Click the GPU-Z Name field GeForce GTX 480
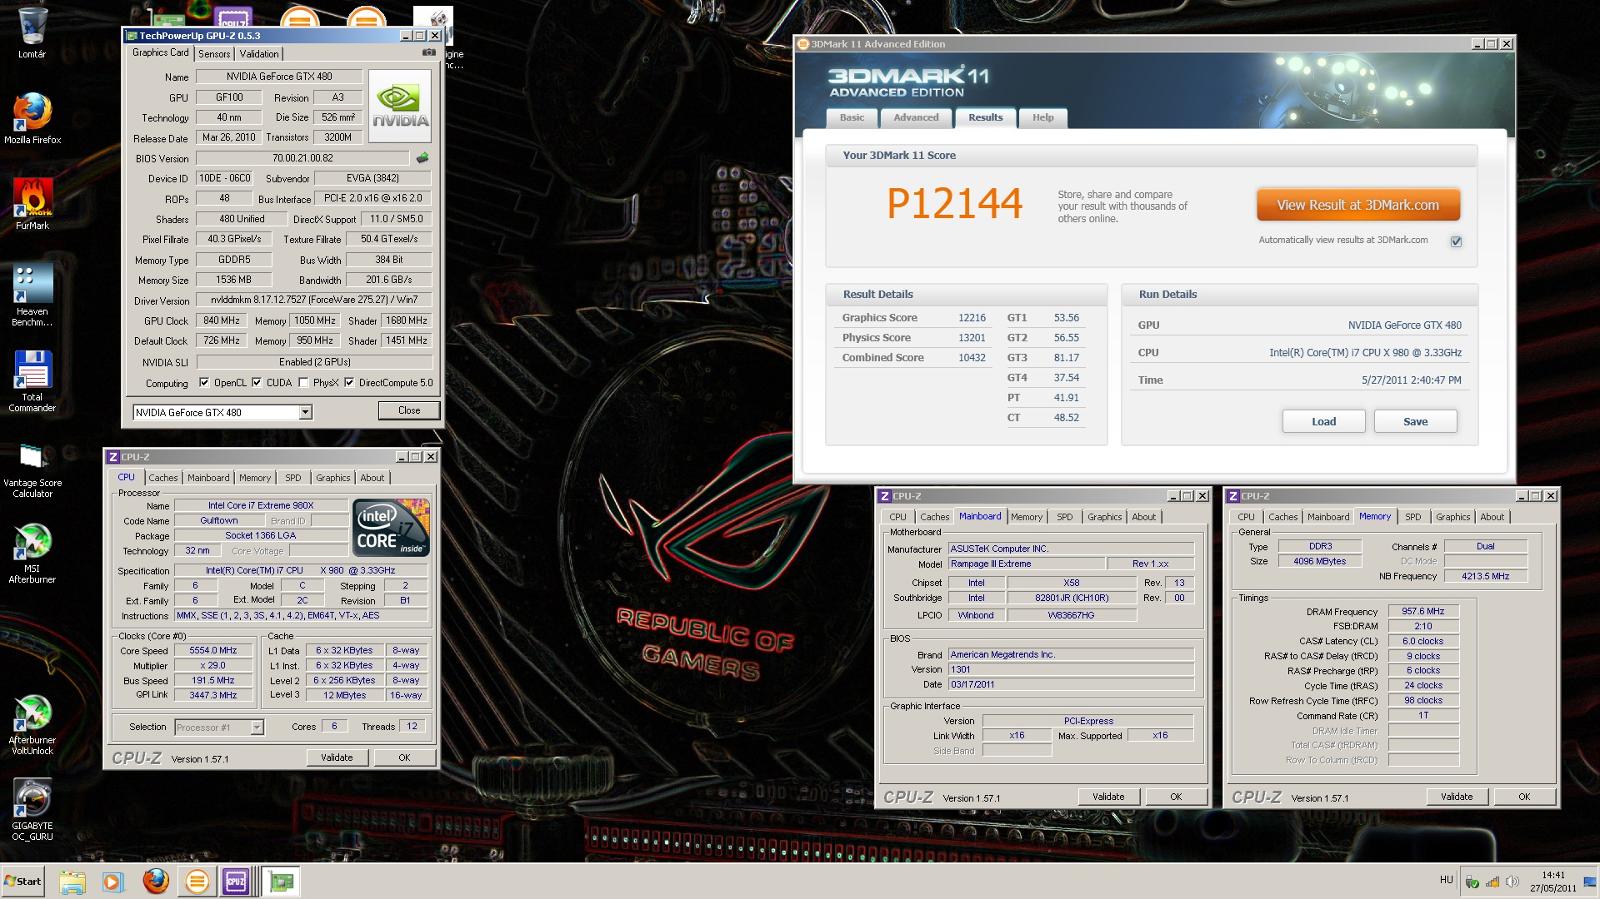This screenshot has height=899, width=1600. pos(279,76)
